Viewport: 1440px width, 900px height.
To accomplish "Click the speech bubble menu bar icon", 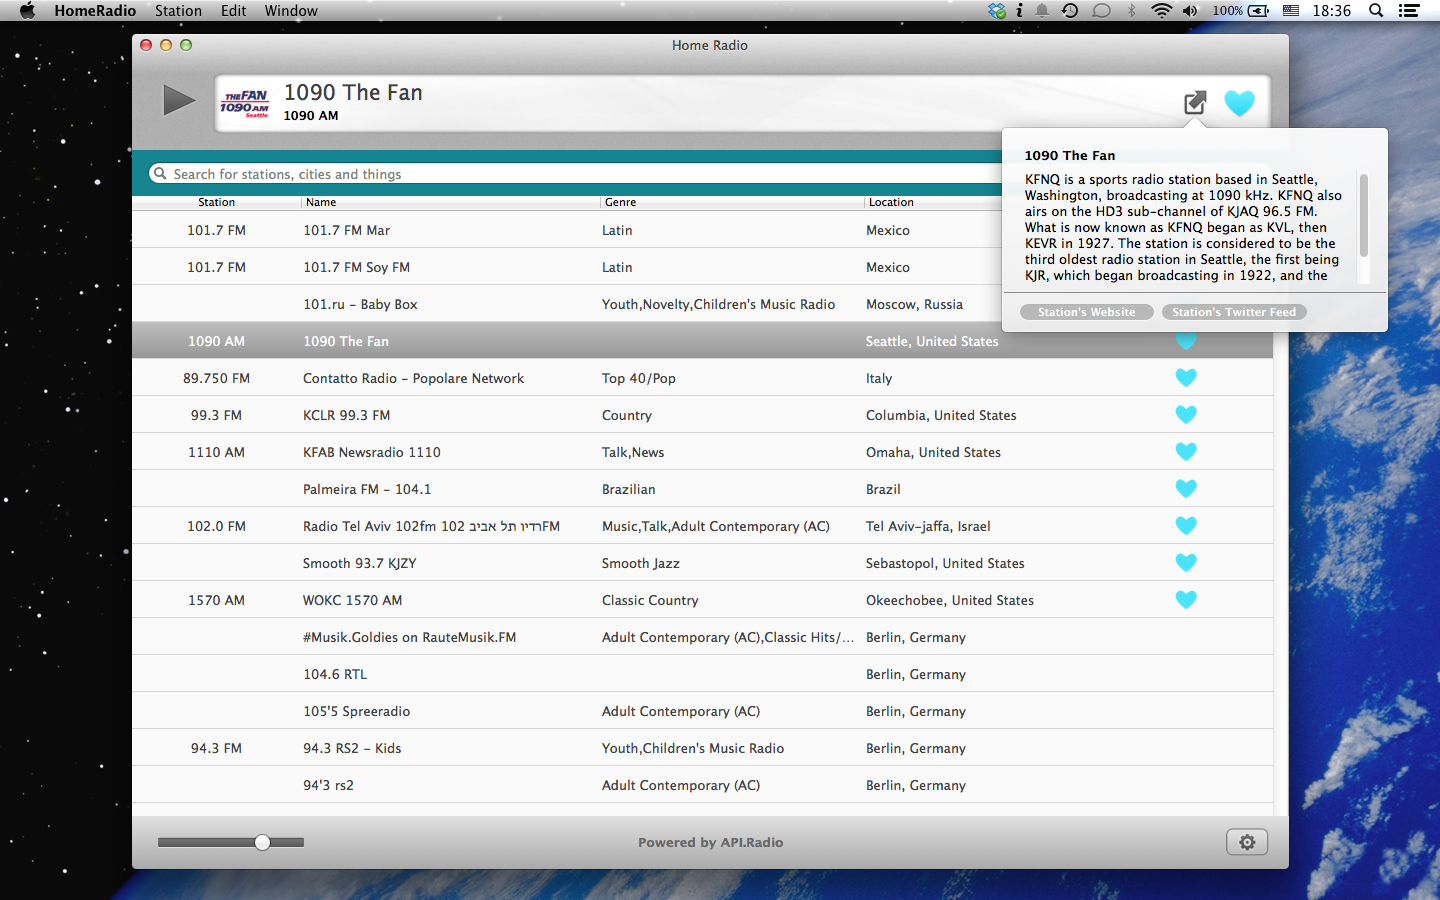I will [1101, 11].
